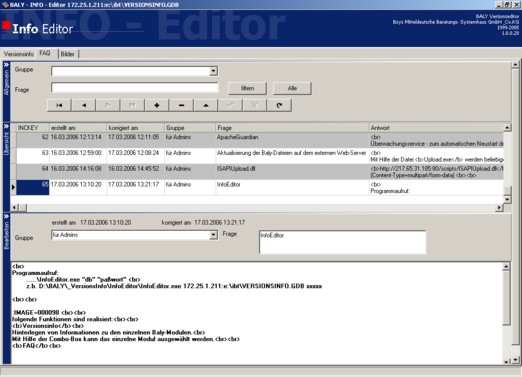Screen dimensions: 522x378
Task: Click the filtern button
Action: click(247, 88)
